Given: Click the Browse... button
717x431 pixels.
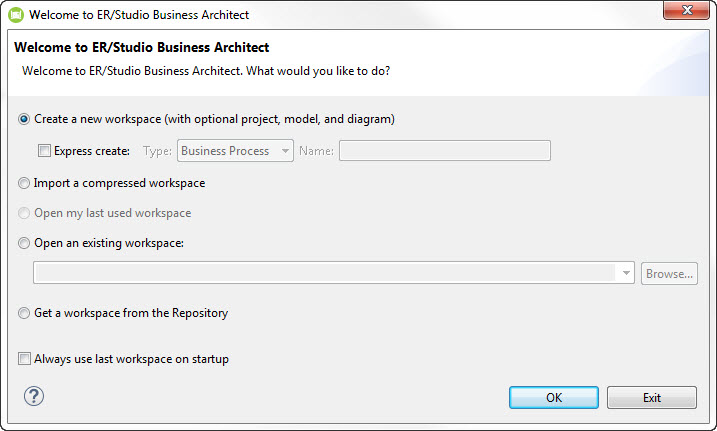Looking at the screenshot, I should point(669,274).
